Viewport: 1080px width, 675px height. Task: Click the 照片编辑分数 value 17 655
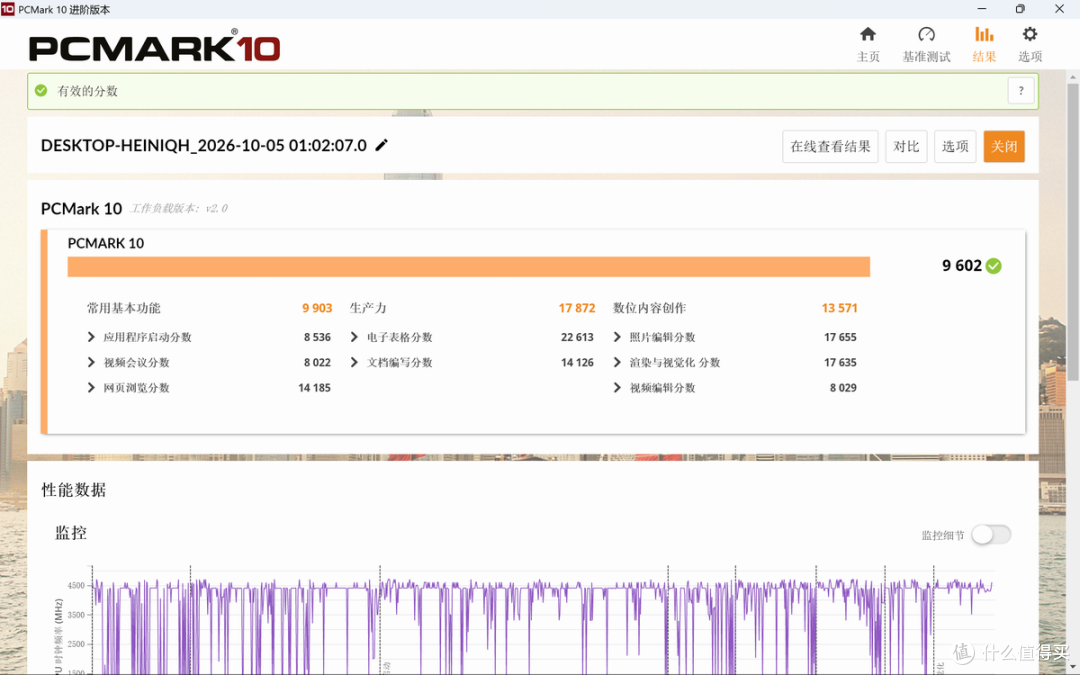[x=840, y=337]
